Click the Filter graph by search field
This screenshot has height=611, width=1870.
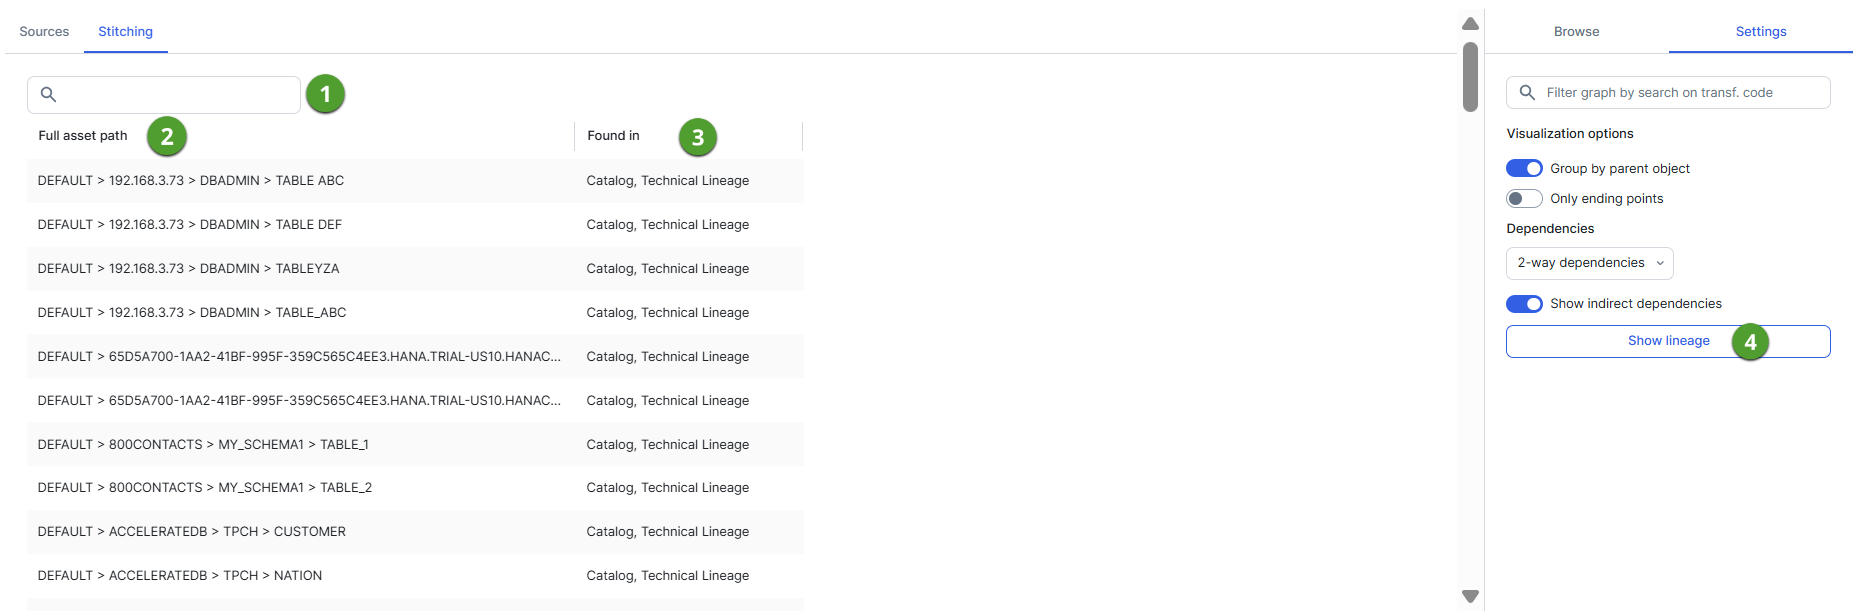click(x=1680, y=93)
